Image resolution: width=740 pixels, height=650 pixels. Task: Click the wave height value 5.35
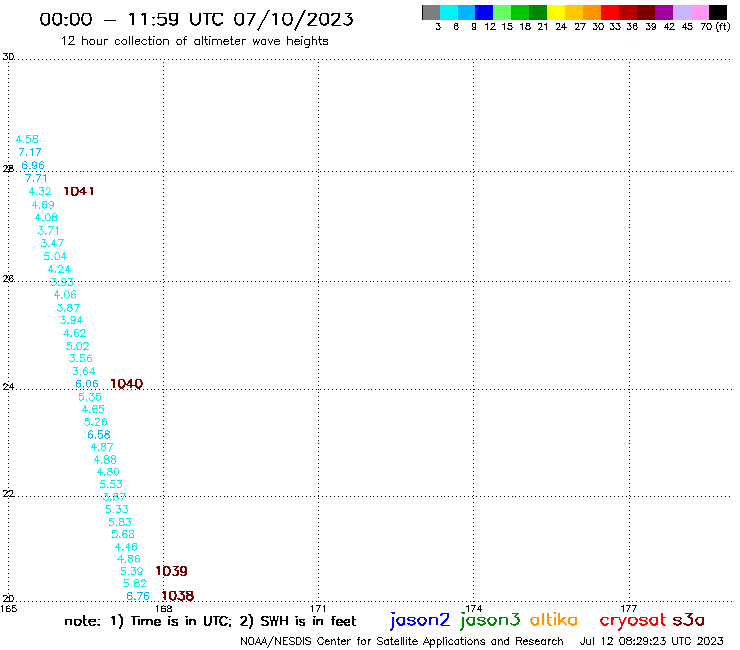click(x=90, y=397)
